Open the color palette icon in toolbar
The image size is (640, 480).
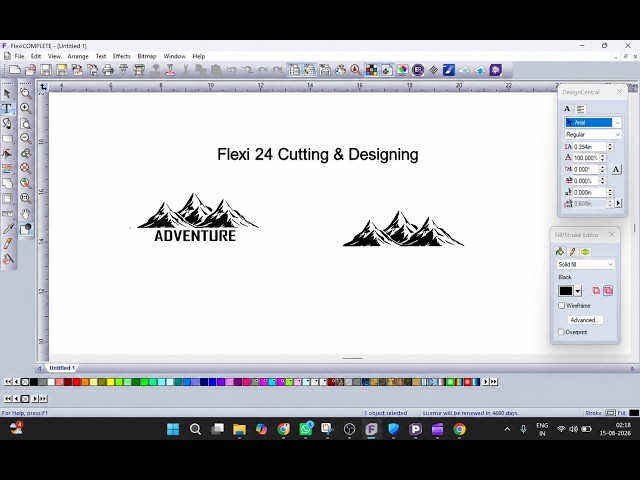pyautogui.click(x=340, y=70)
